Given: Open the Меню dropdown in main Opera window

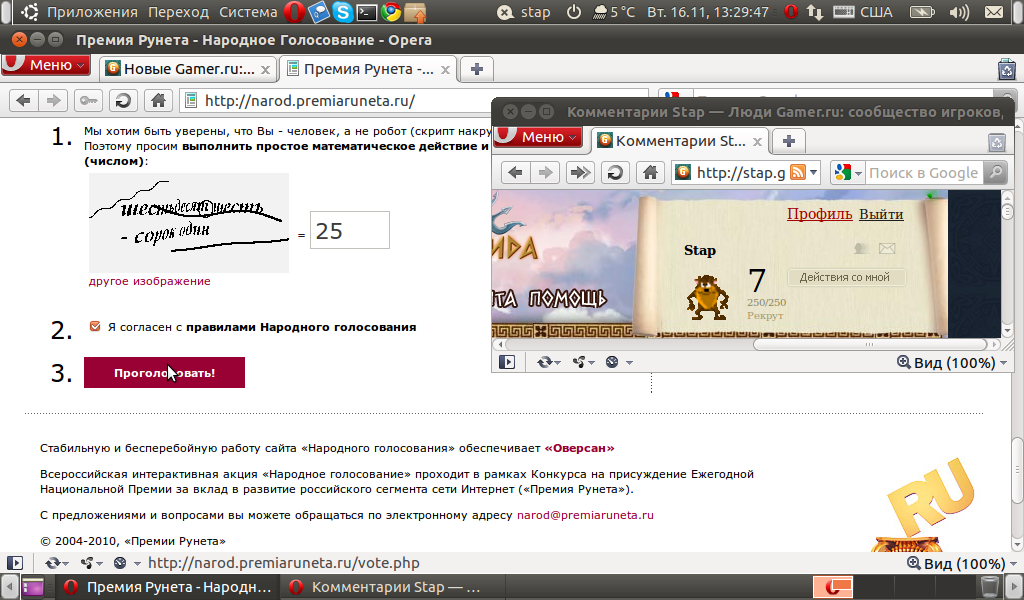Looking at the screenshot, I should click(x=45, y=65).
